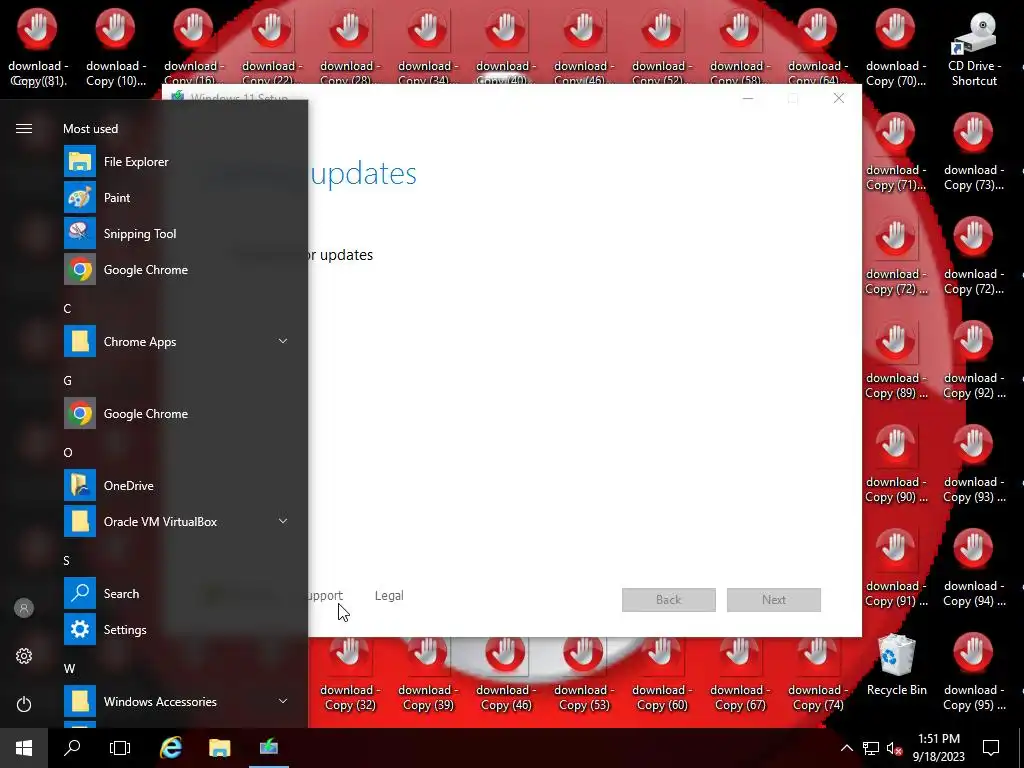1024x768 pixels.
Task: Expand the Chrome Apps folder
Action: point(176,342)
